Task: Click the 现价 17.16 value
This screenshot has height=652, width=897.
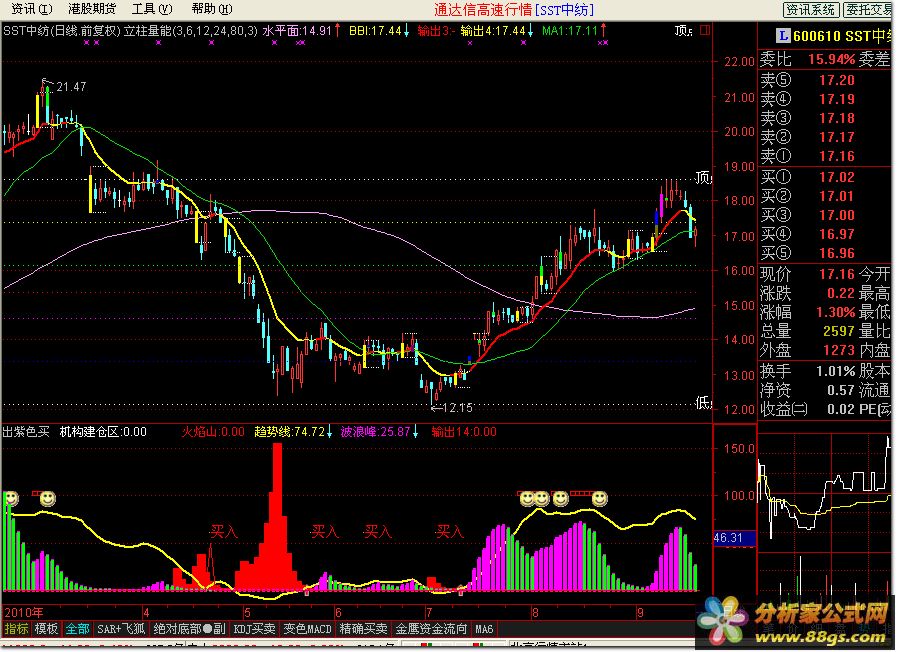Action: 836,274
